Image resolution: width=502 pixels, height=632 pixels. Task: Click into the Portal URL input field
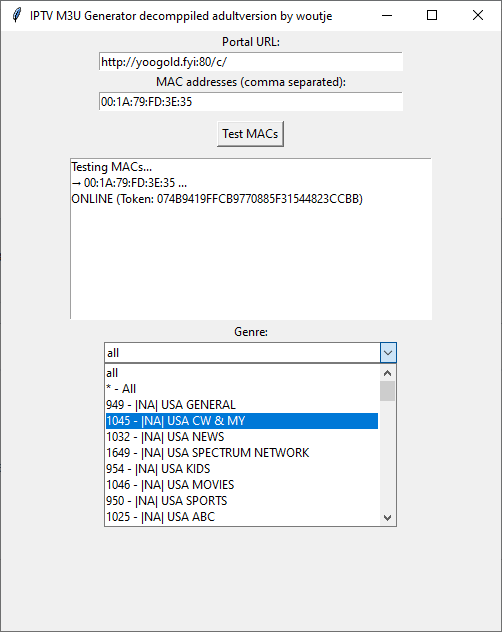[250, 62]
